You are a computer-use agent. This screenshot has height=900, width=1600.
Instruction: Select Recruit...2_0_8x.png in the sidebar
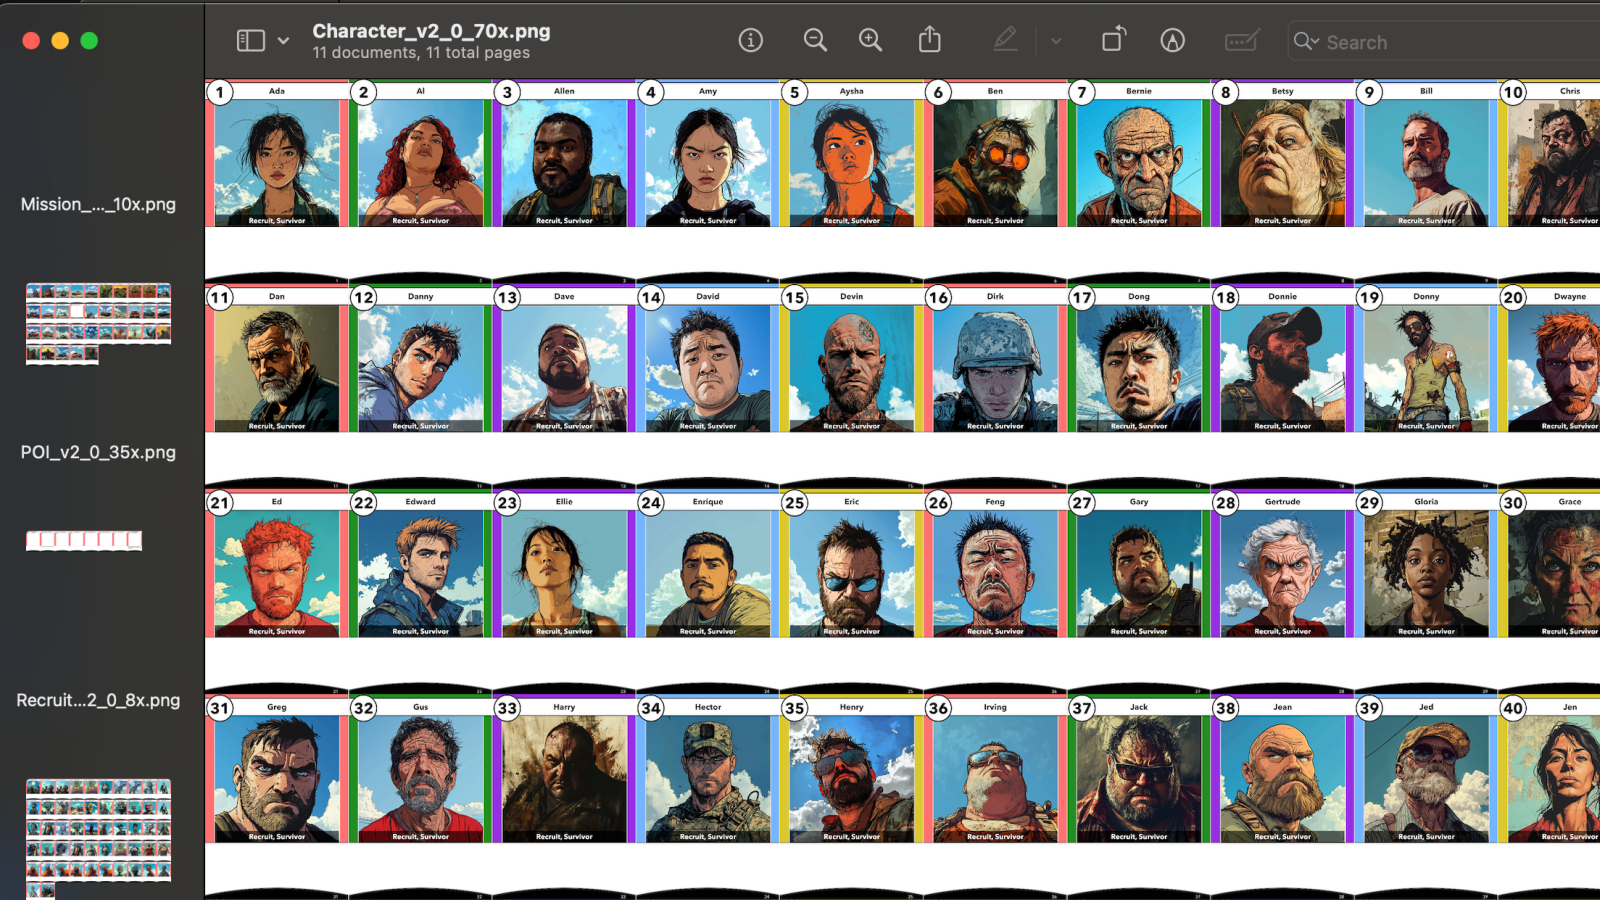[x=98, y=700]
